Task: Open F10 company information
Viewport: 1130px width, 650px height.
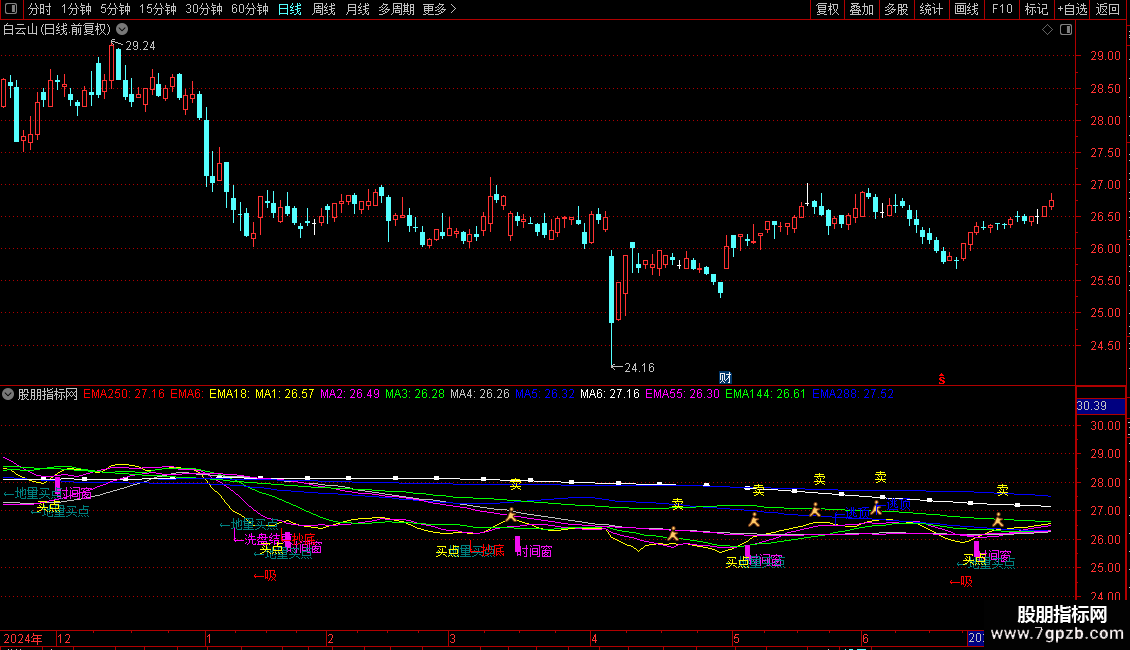Action: tap(1002, 9)
